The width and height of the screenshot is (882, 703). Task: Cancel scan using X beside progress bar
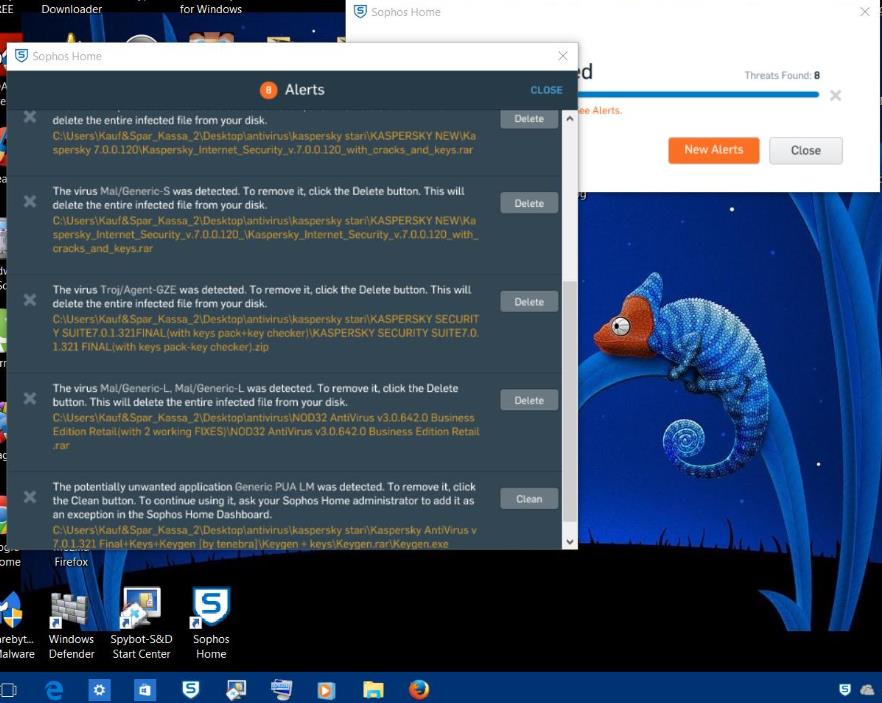(x=835, y=95)
